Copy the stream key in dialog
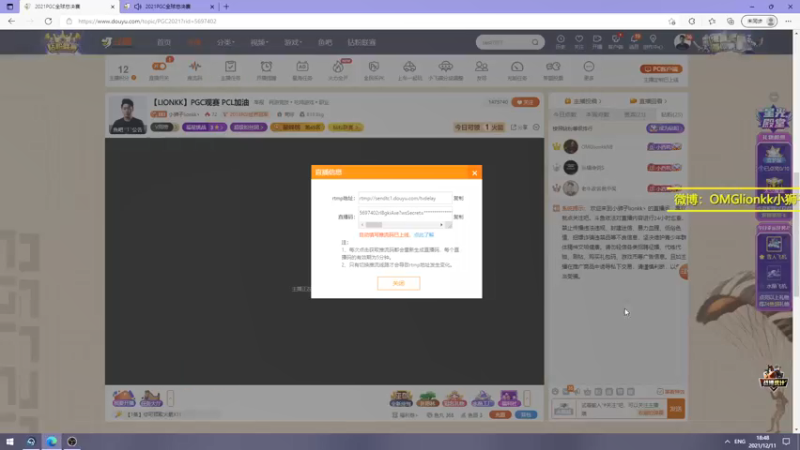The image size is (800, 450). (x=459, y=217)
